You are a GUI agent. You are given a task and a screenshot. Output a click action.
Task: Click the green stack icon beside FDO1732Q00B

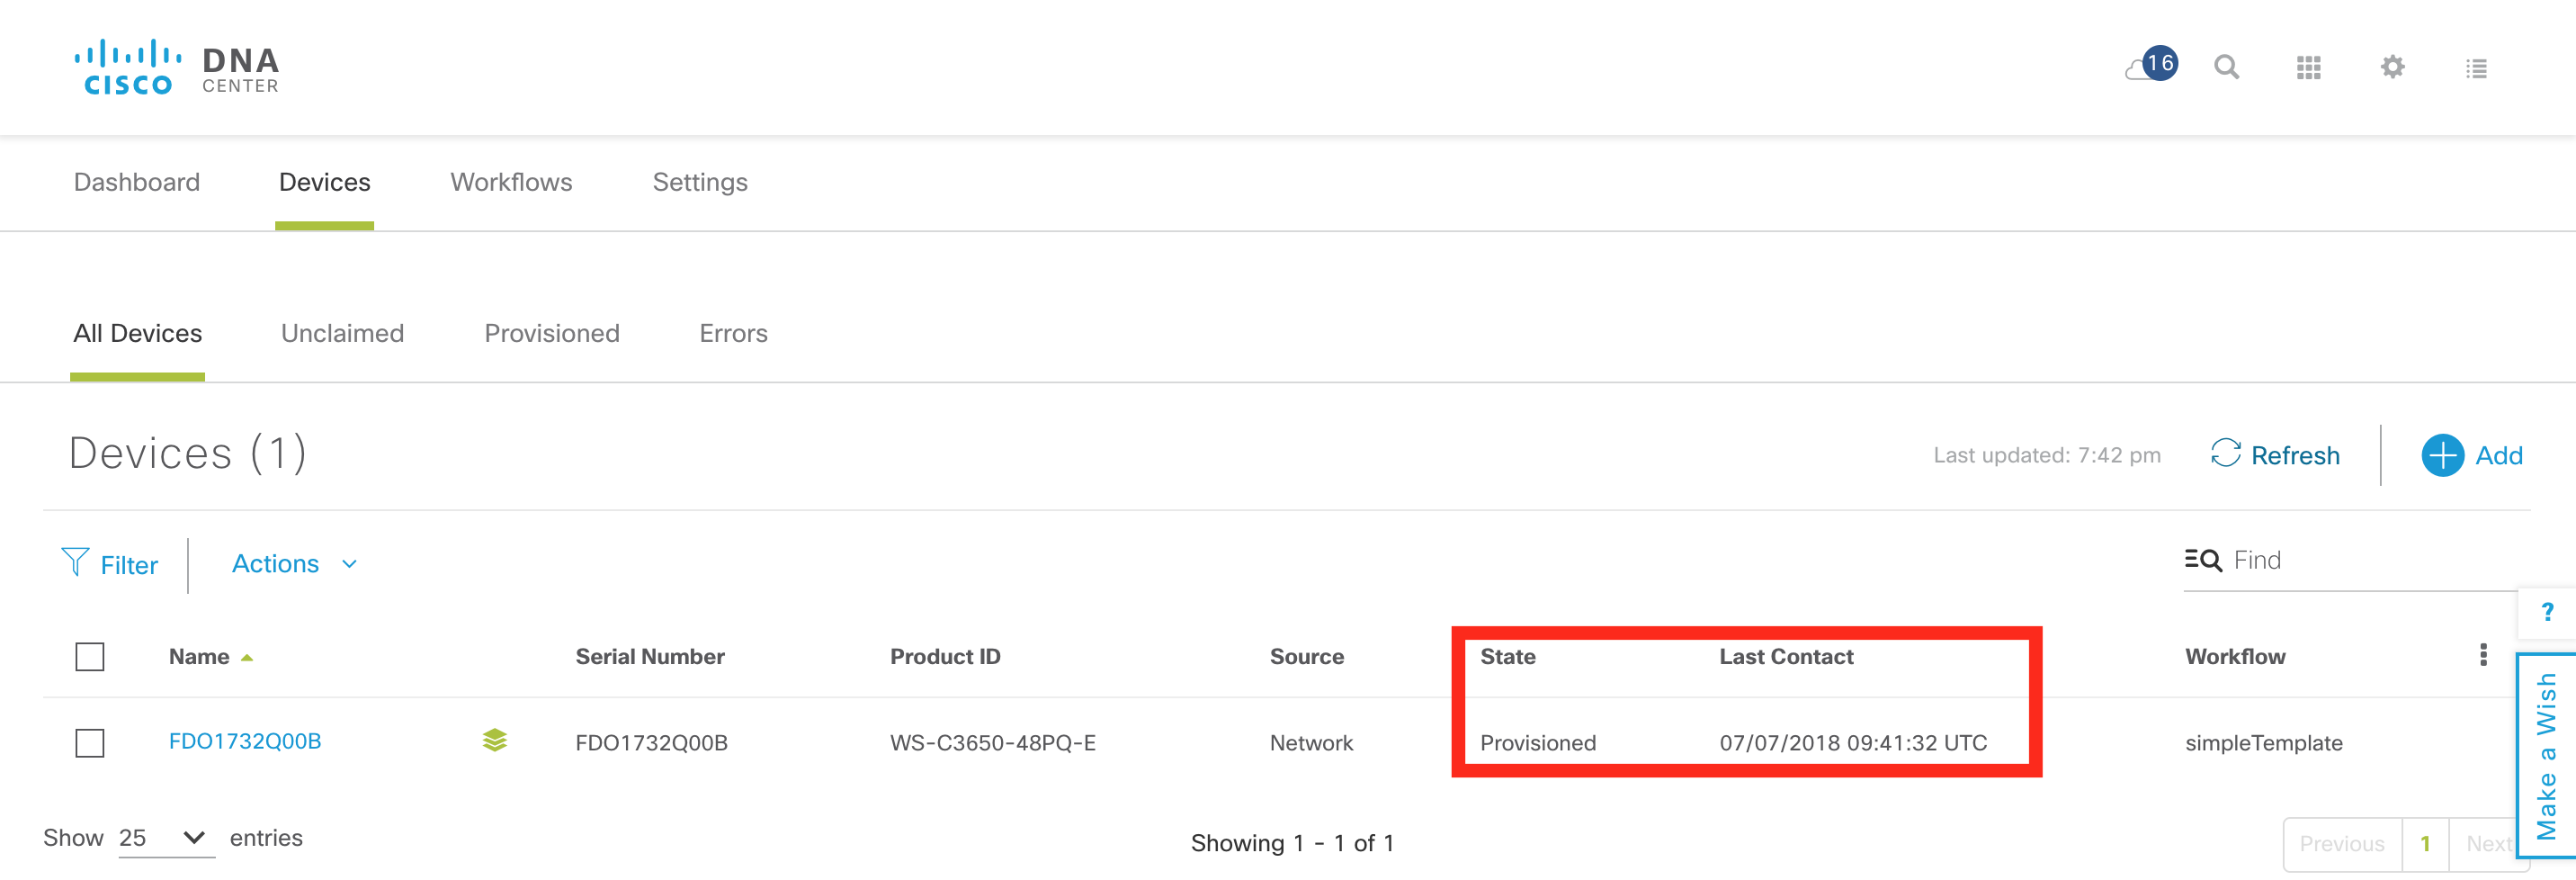pos(494,741)
